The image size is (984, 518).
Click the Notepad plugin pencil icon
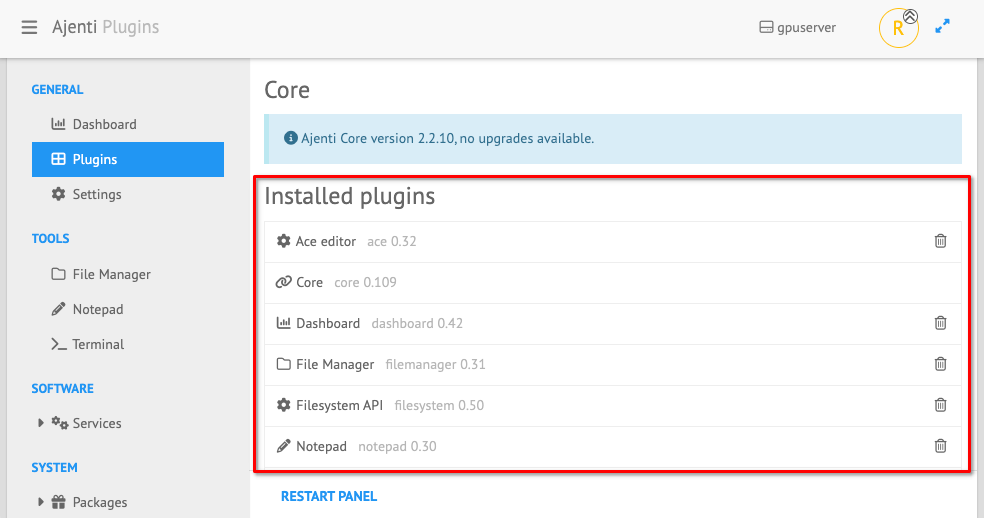pos(284,446)
